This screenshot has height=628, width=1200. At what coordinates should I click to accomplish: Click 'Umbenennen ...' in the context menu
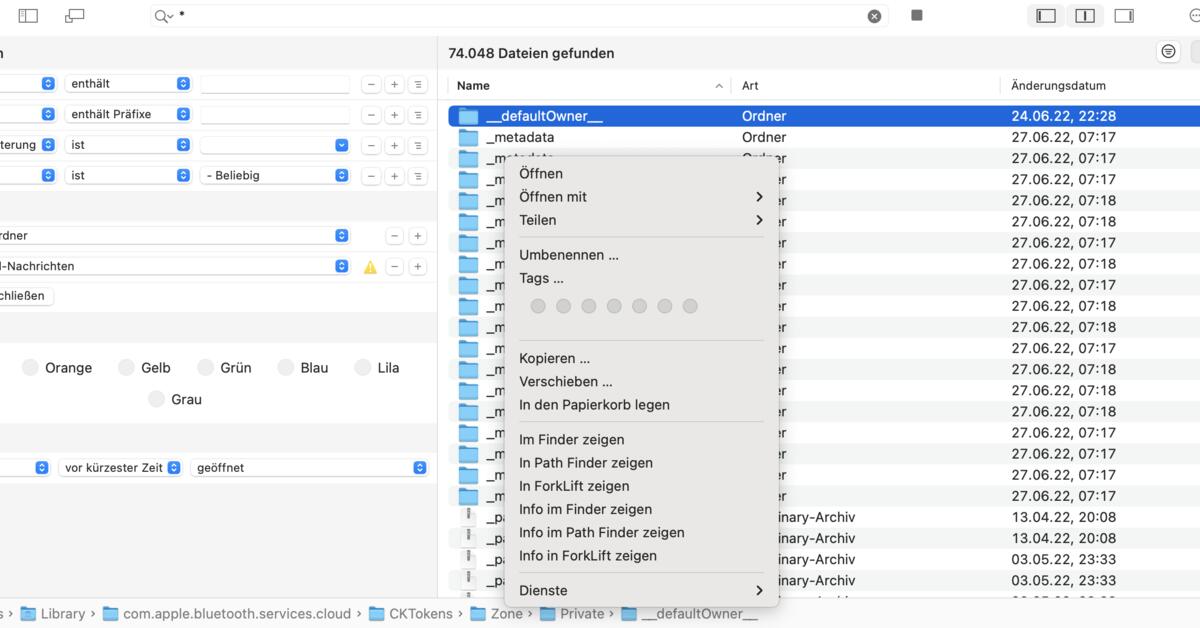pos(569,255)
